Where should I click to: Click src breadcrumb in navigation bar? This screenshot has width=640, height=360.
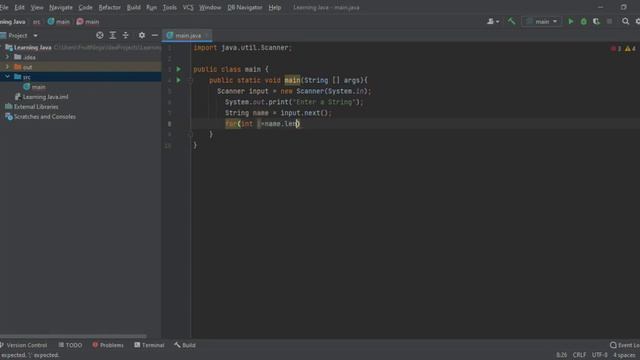(36, 22)
